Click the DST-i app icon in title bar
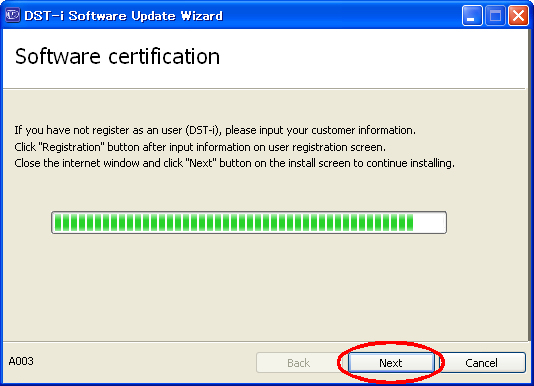This screenshot has height=386, width=534. point(13,15)
